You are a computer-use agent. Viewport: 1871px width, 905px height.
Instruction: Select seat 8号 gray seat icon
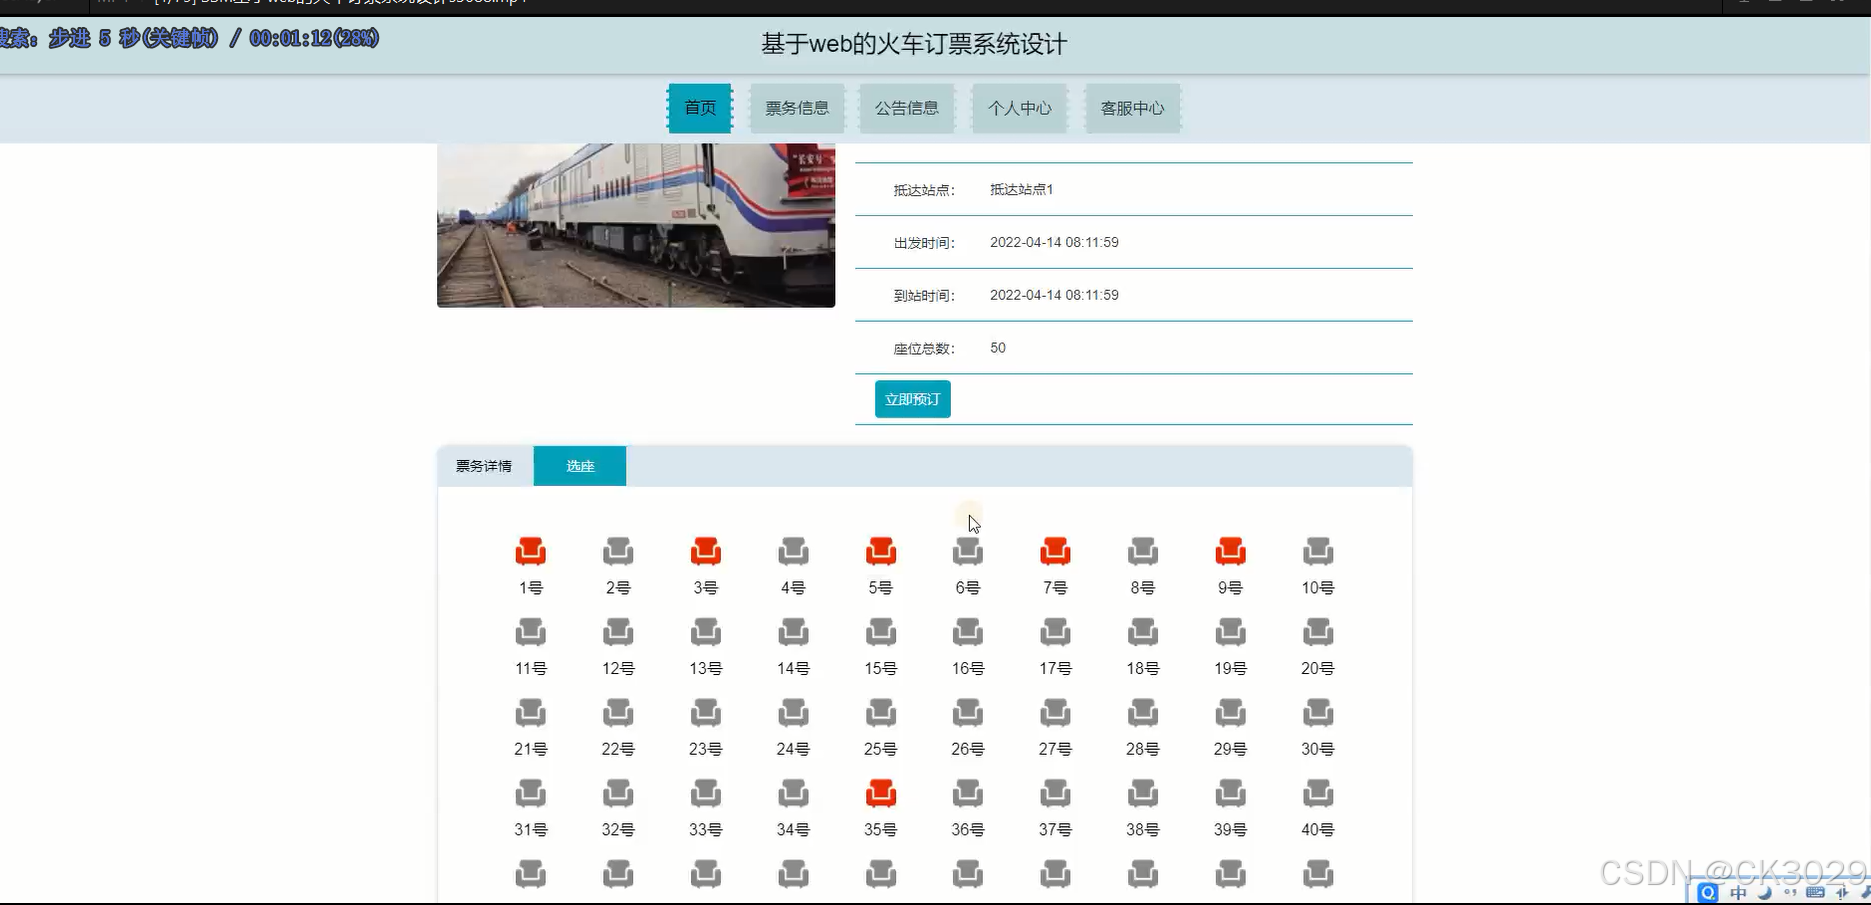pos(1143,551)
